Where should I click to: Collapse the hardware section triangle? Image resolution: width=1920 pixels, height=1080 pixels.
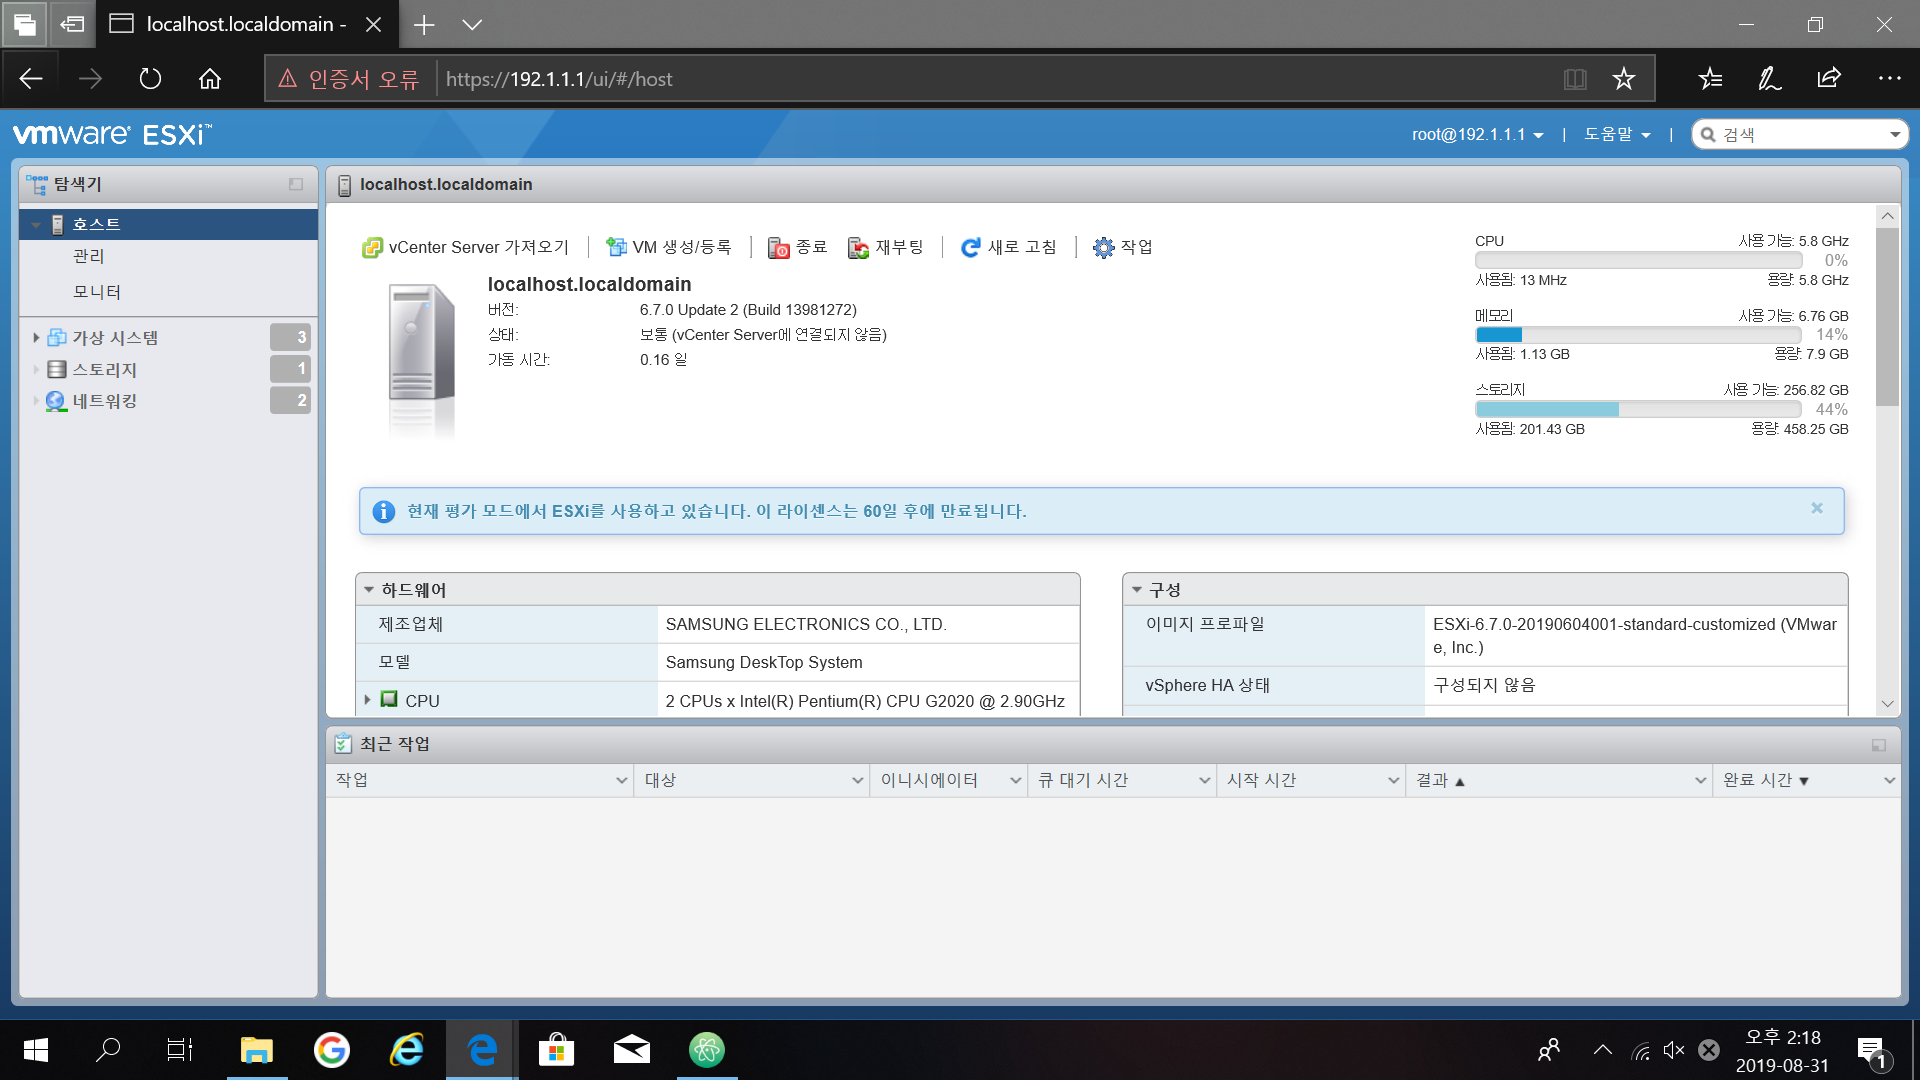coord(369,590)
